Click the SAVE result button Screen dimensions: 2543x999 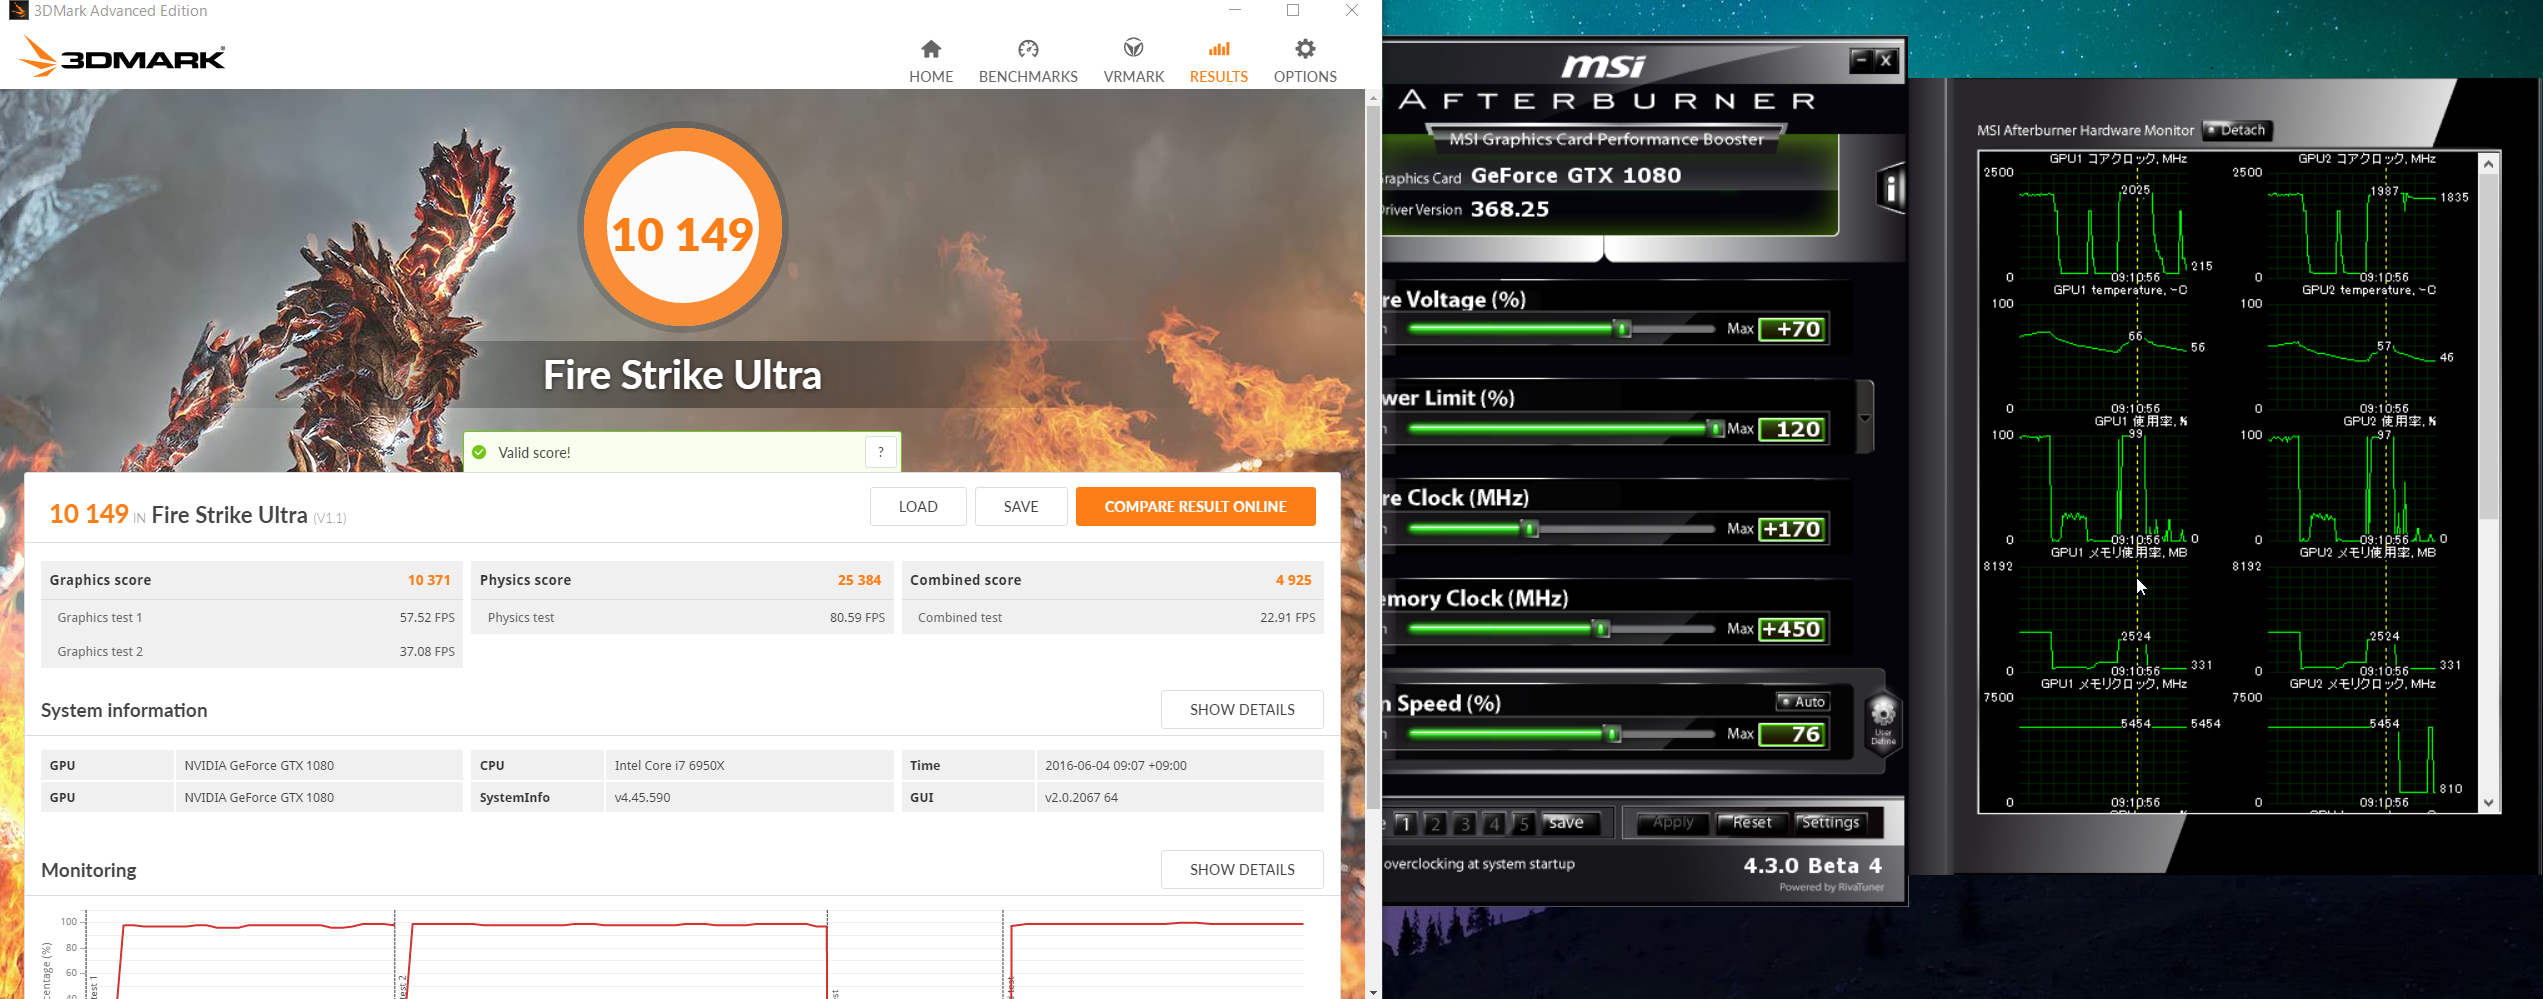[x=1021, y=506]
